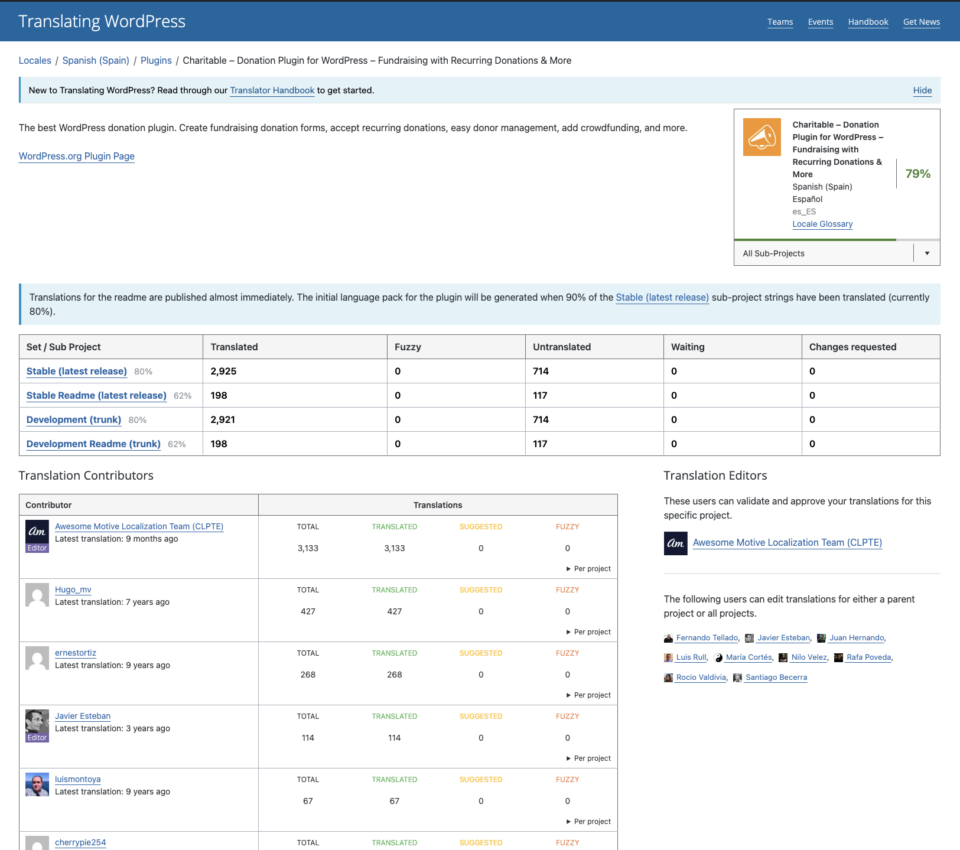Click 2,925 translated count for Stable
Viewport: 960px width, 850px height.
(x=223, y=371)
